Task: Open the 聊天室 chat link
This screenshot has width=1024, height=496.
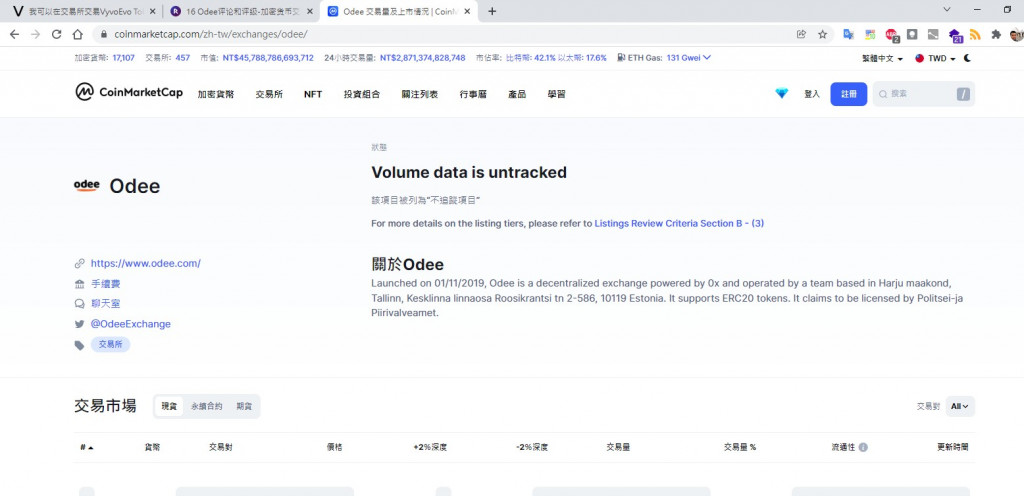Action: pos(105,303)
